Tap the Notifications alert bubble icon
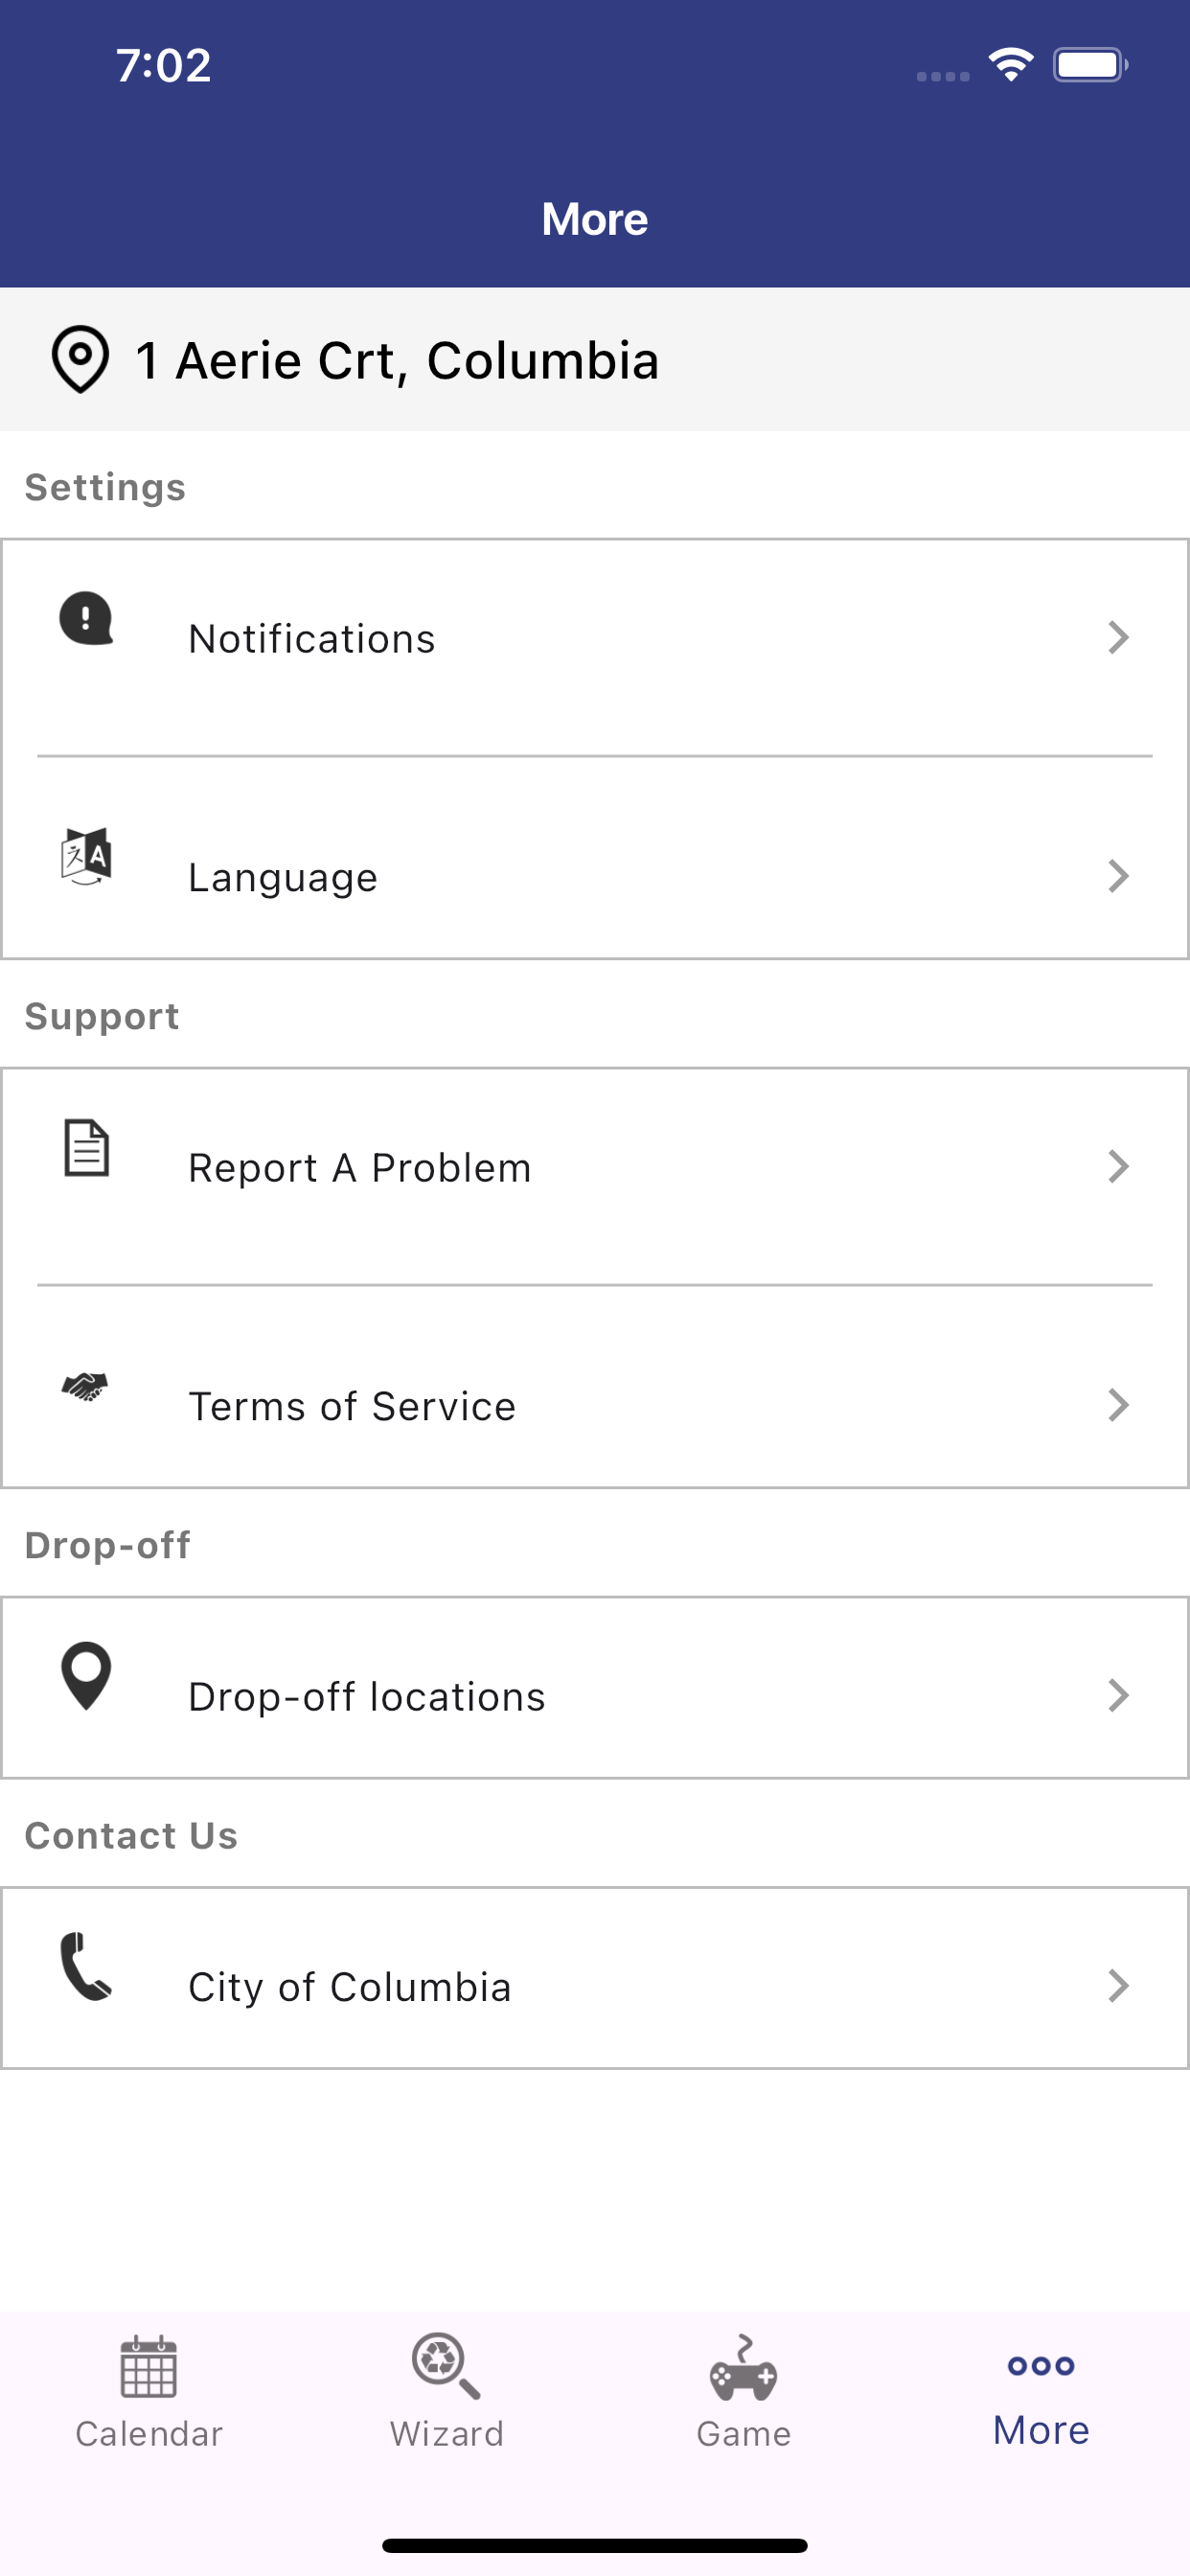Viewport: 1190px width, 2576px height. pos(86,618)
